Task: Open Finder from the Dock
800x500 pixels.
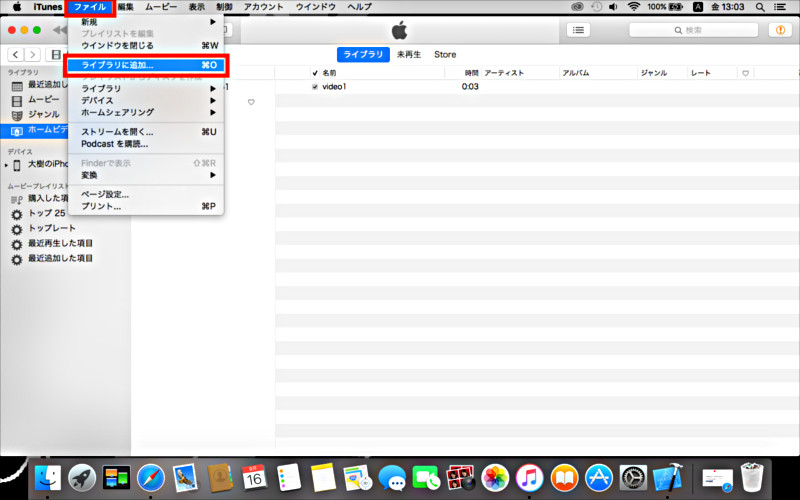Action: (x=47, y=478)
